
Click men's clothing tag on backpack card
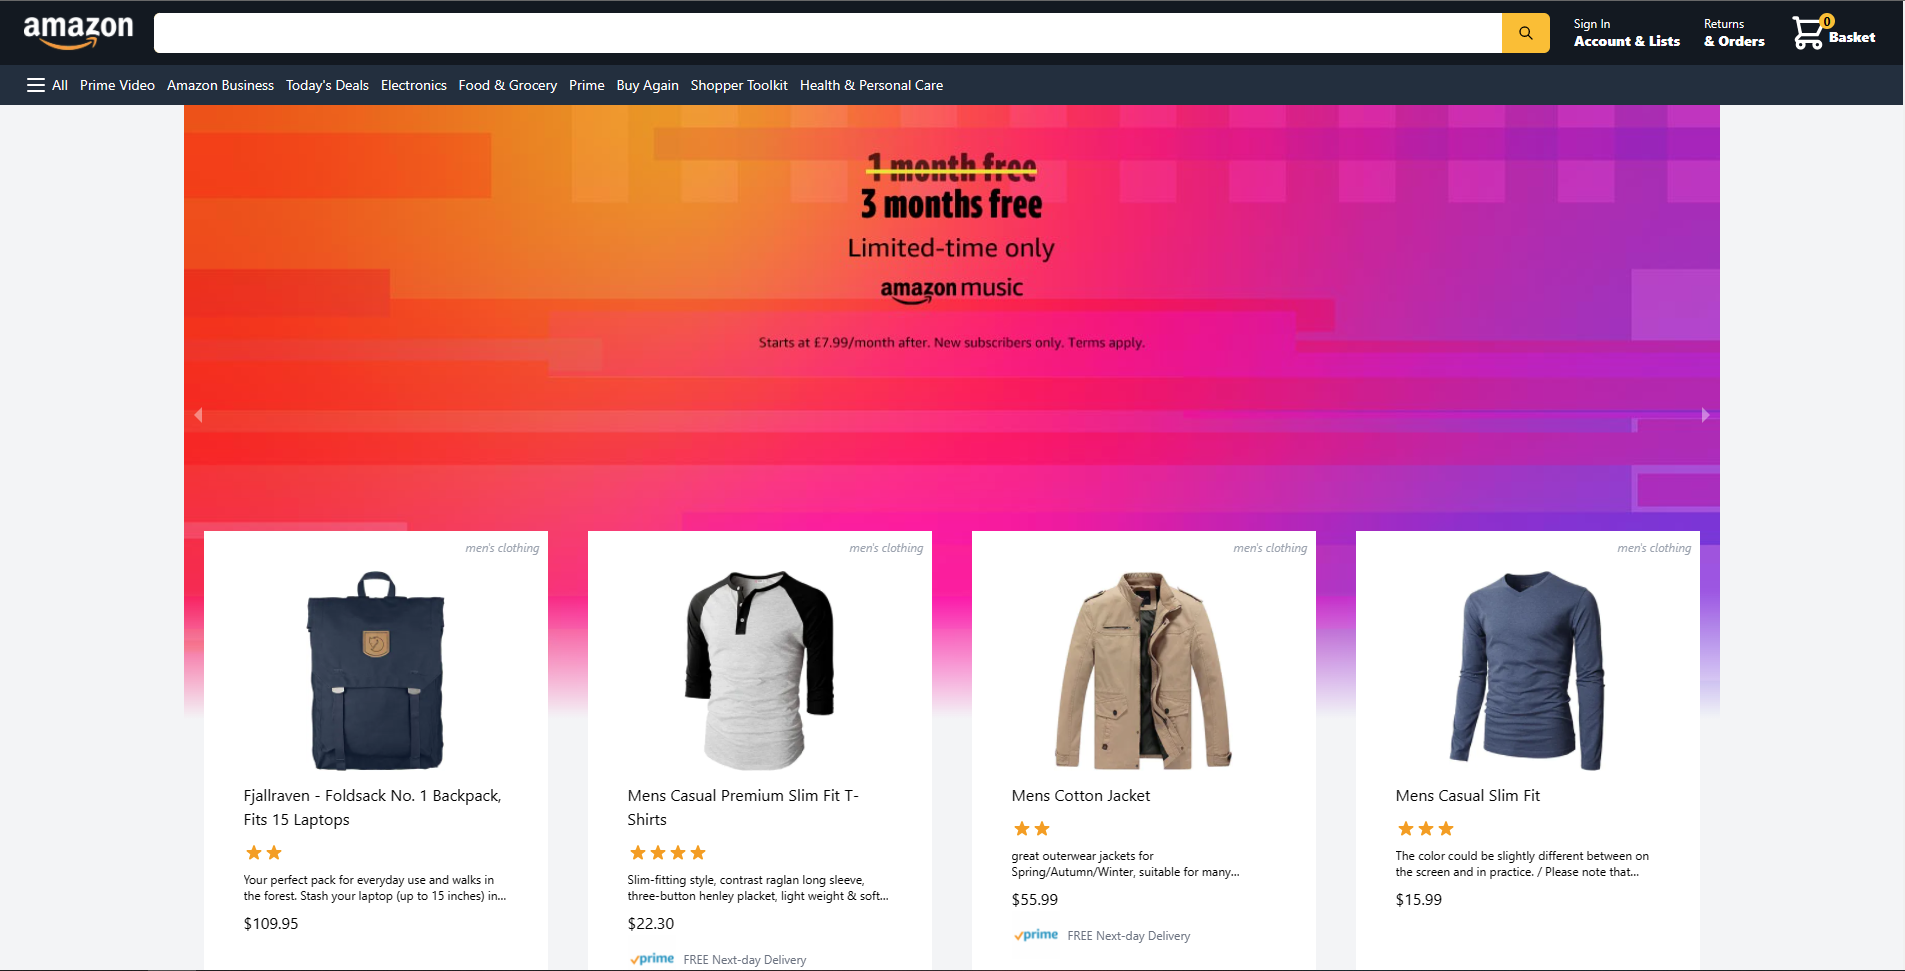click(x=502, y=548)
